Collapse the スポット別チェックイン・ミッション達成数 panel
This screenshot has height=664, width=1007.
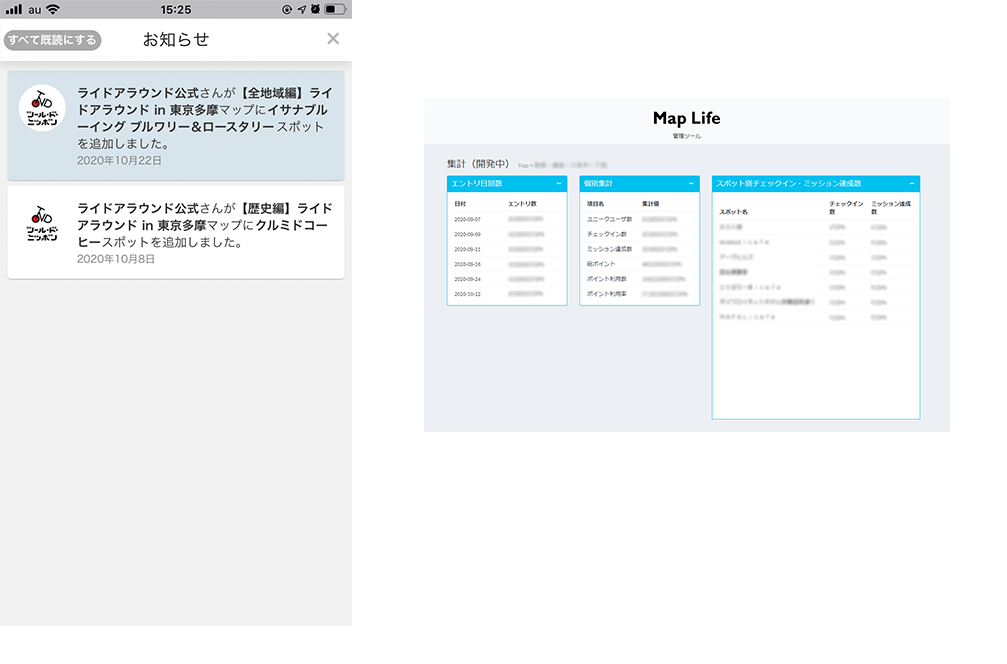point(911,184)
